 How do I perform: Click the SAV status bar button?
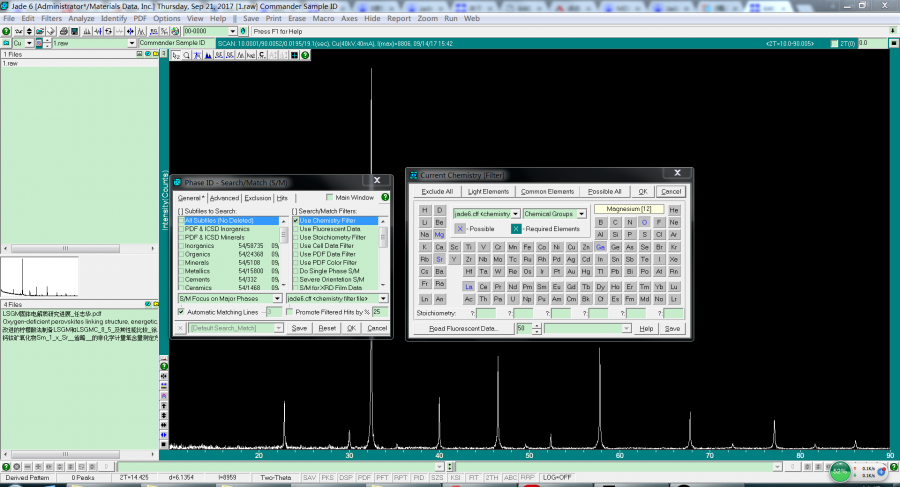[x=310, y=477]
